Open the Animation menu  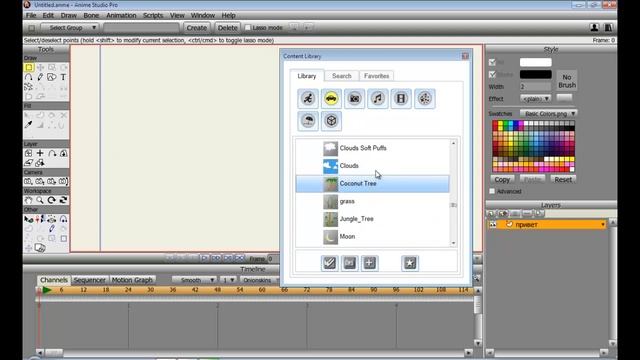[121, 16]
